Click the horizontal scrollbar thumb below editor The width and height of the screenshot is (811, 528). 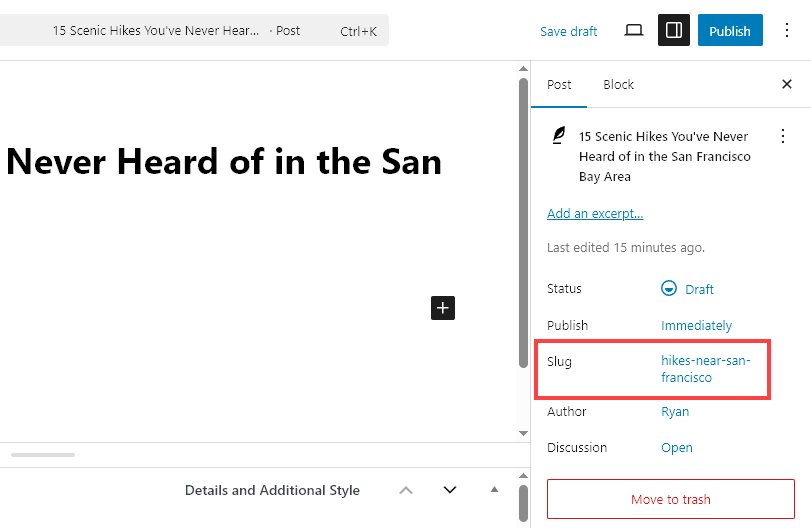[x=43, y=455]
